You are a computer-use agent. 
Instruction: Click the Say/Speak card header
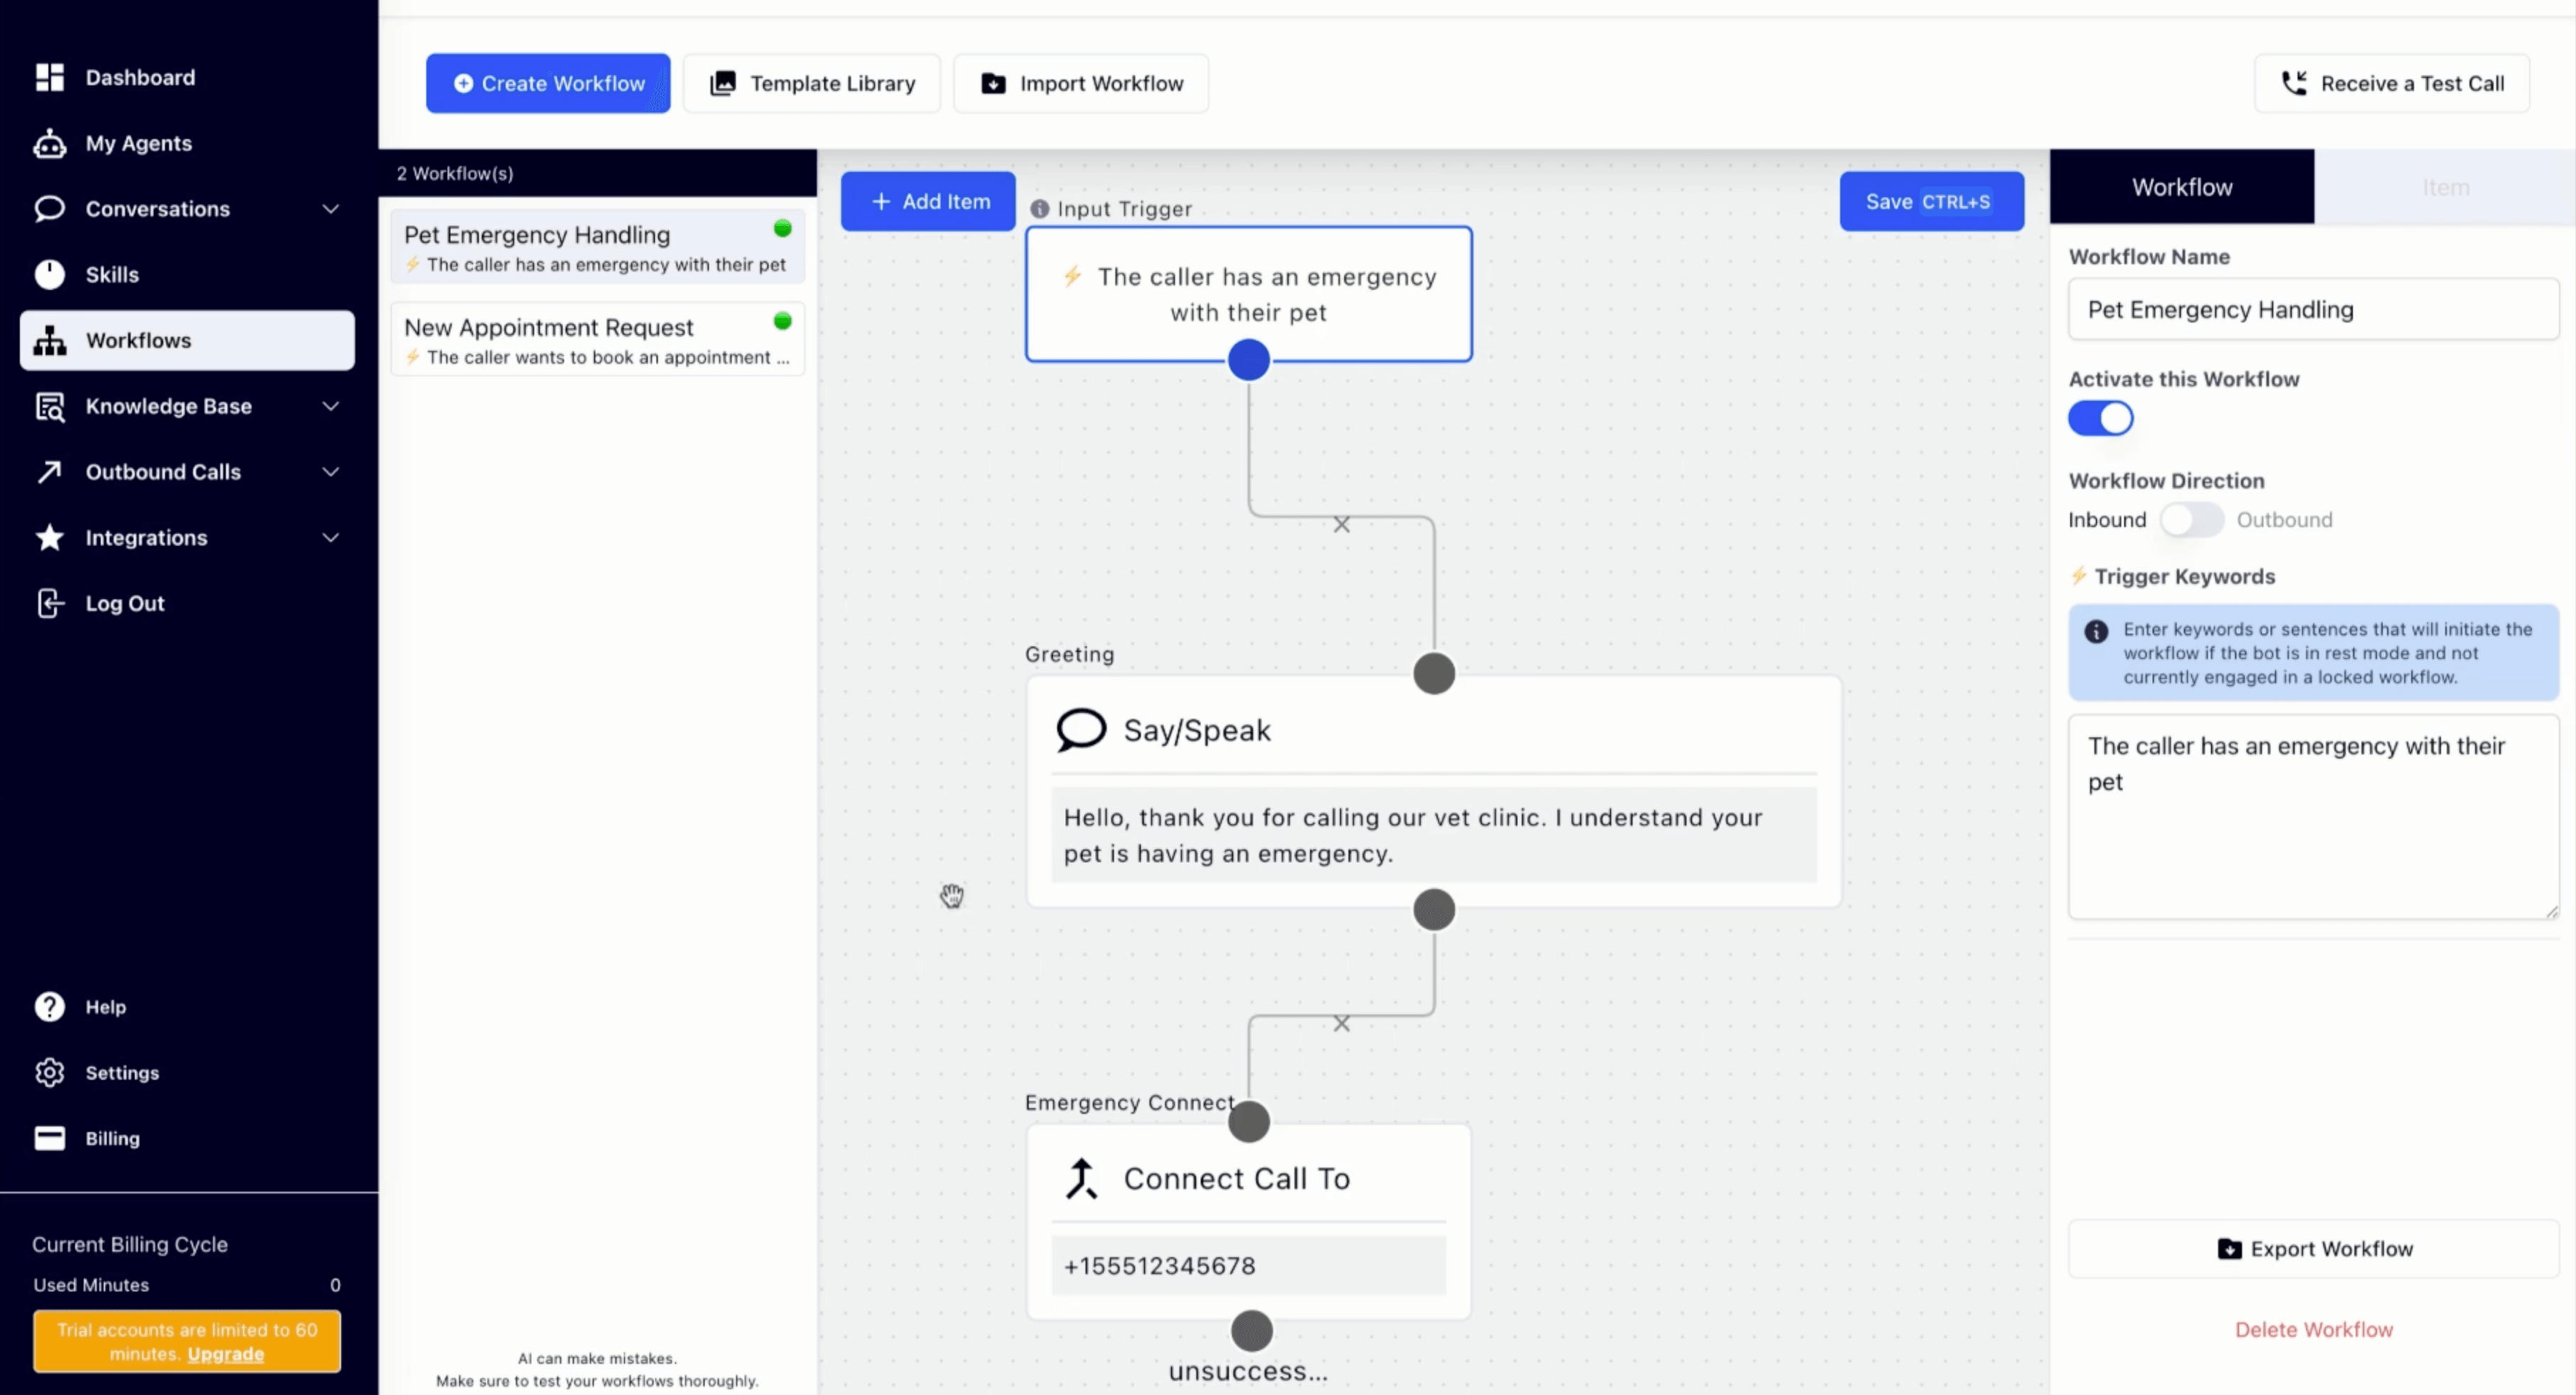[x=1433, y=730]
